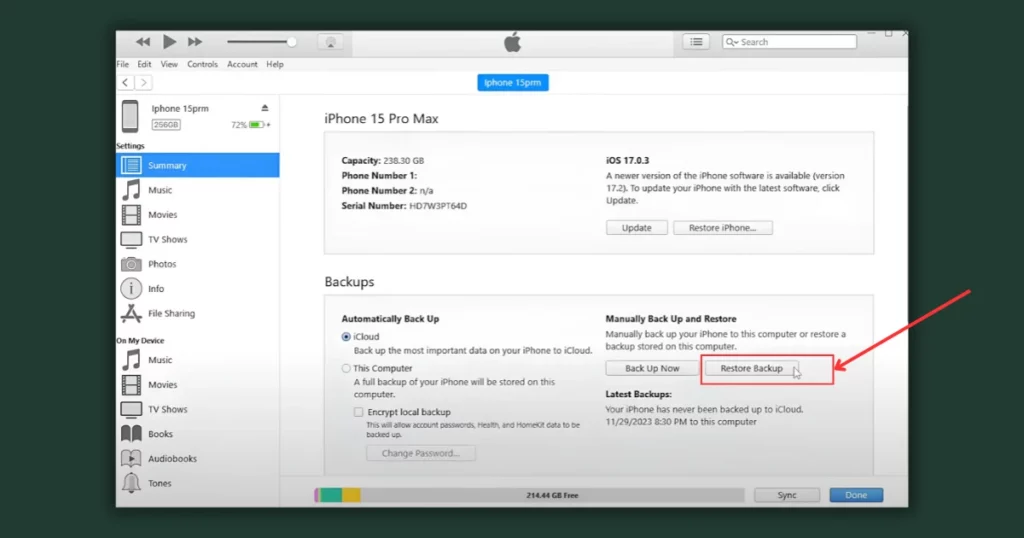1024x538 pixels.
Task: Adjust the volume slider knob
Action: 291,42
